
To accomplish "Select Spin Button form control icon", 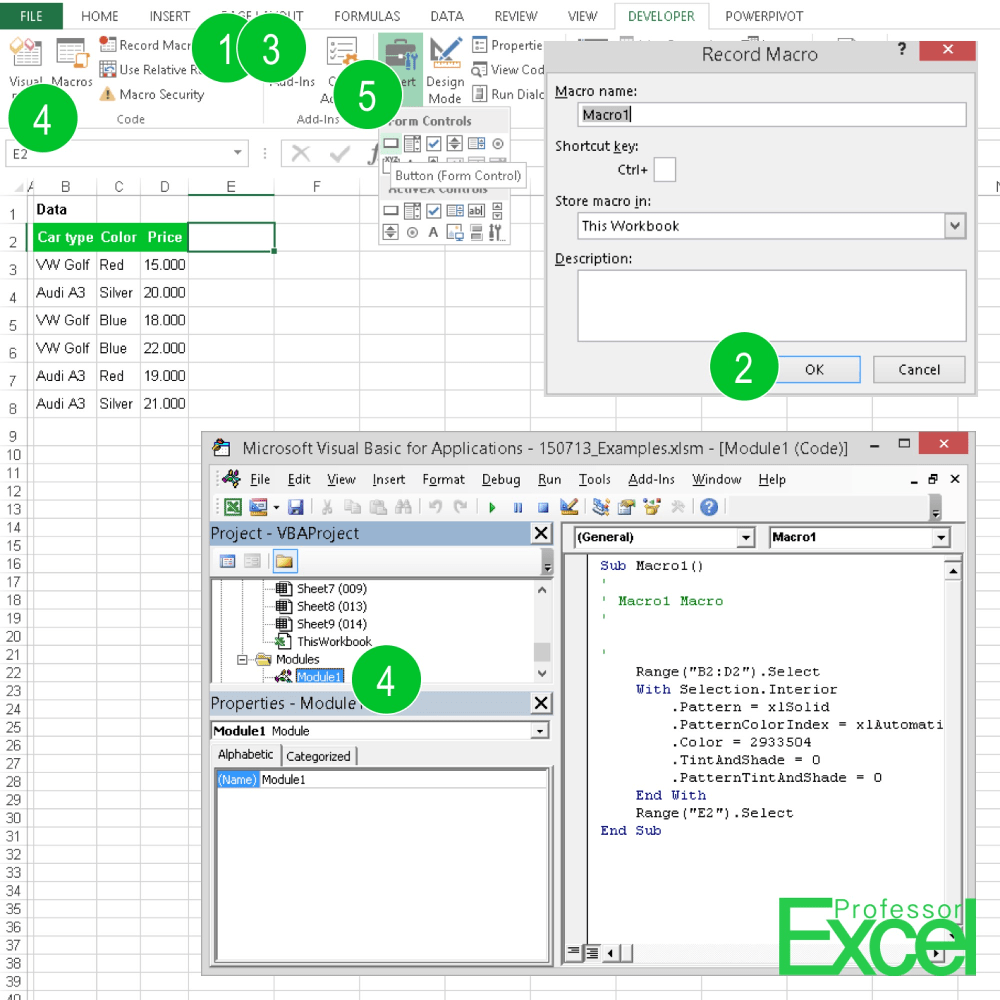I will [x=454, y=143].
